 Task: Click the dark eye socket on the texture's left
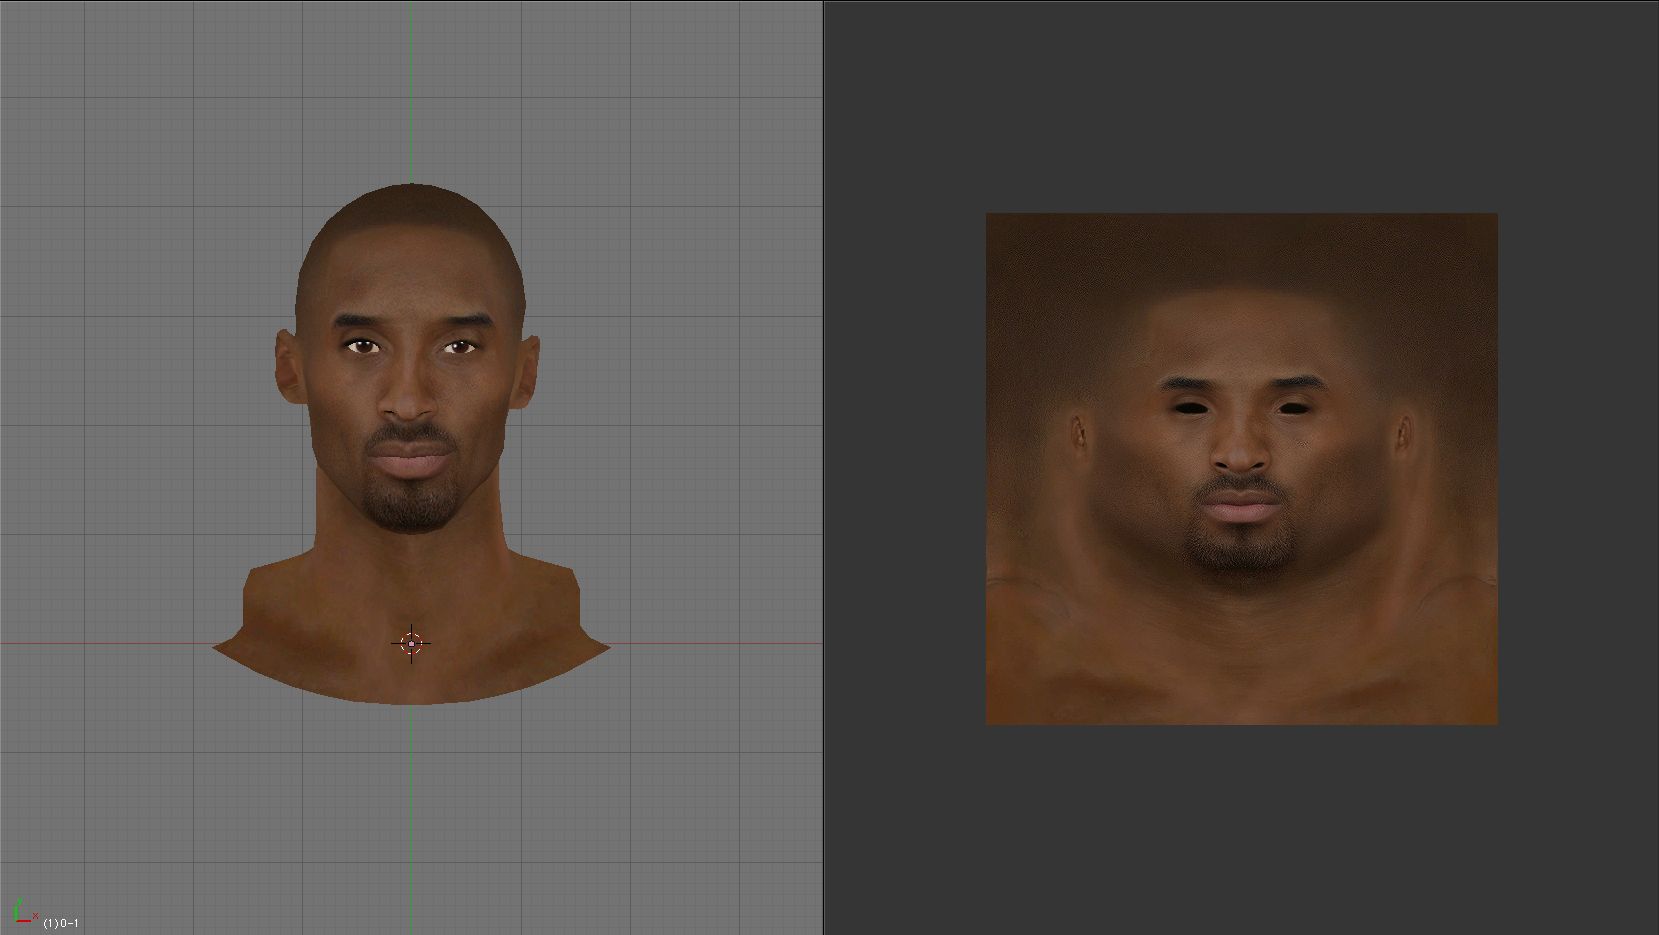click(x=1188, y=407)
